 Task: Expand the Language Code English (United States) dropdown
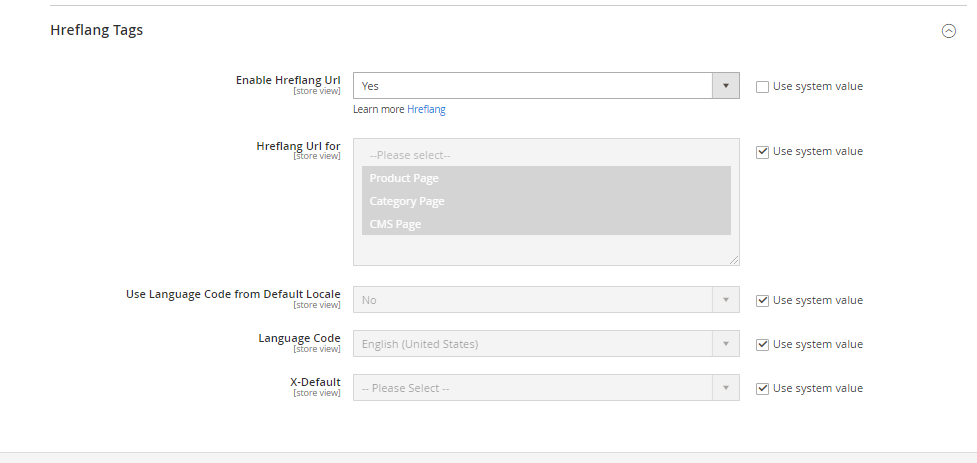(546, 344)
